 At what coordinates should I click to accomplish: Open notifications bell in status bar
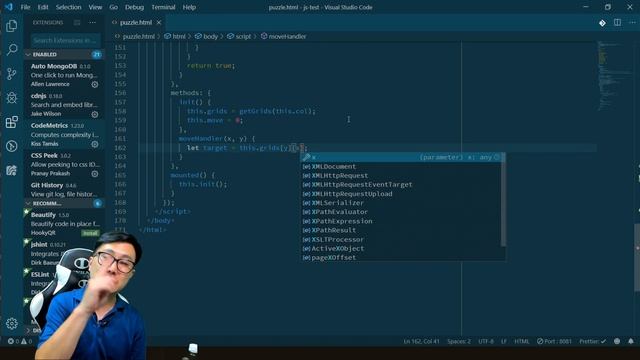[x=631, y=341]
